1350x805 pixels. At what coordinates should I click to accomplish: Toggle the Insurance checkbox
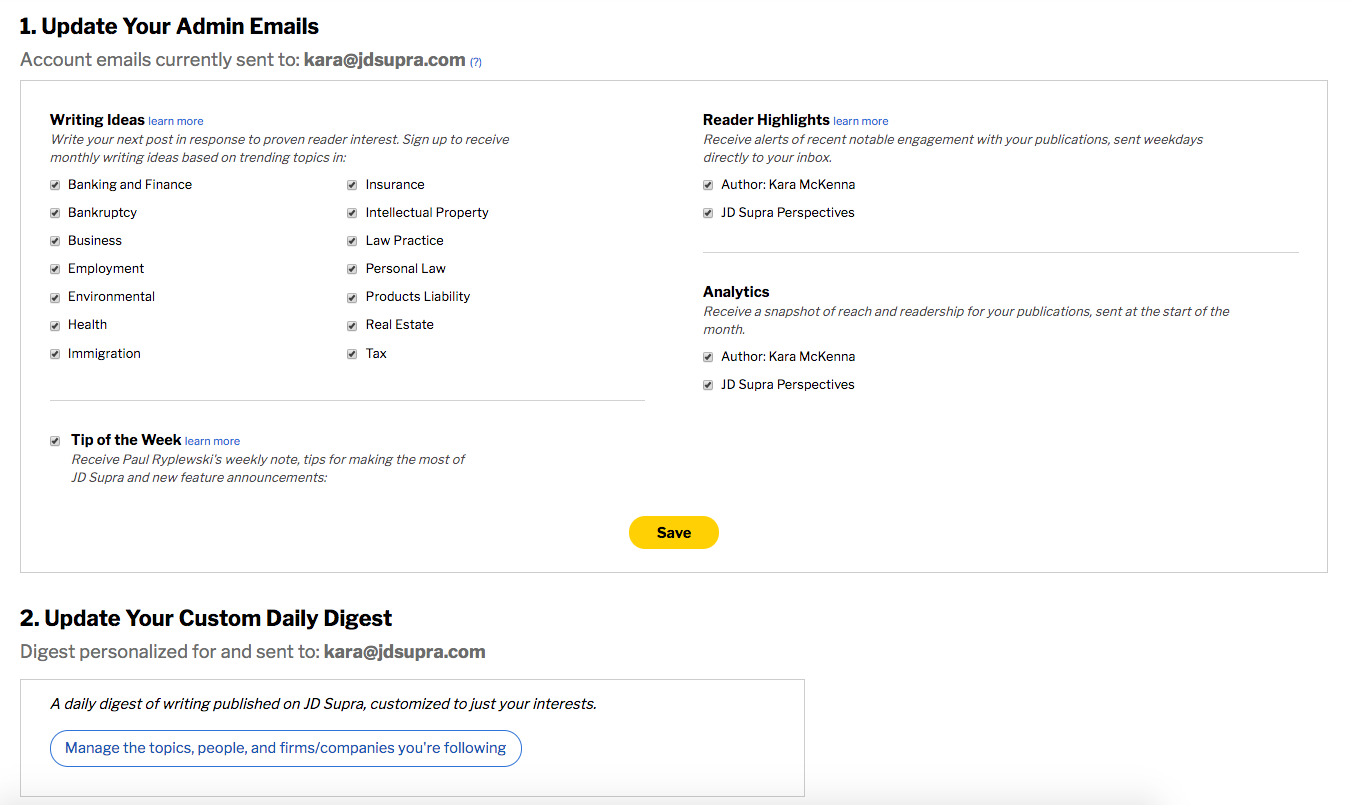point(352,185)
